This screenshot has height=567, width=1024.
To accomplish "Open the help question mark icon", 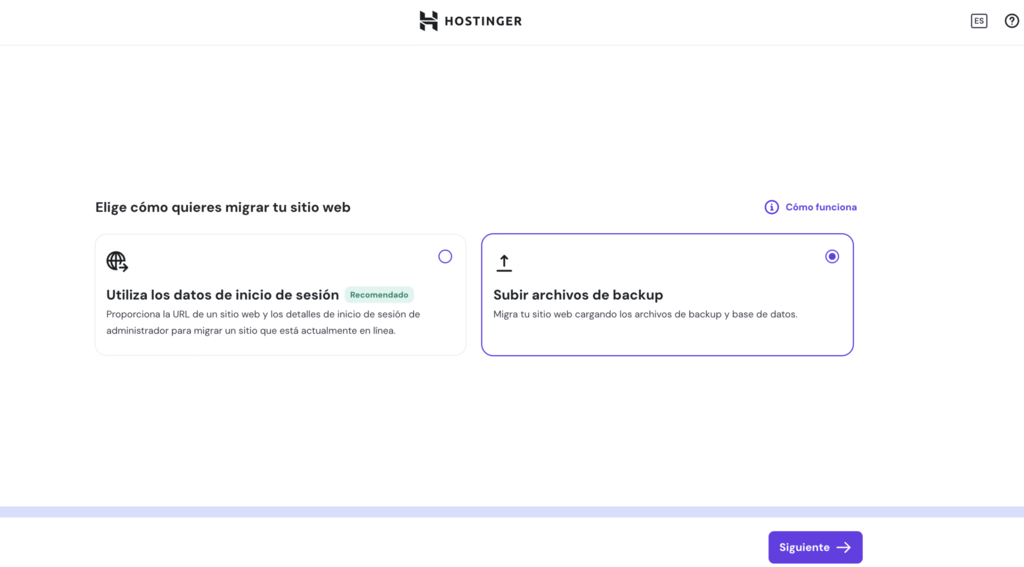I will pos(1011,21).
